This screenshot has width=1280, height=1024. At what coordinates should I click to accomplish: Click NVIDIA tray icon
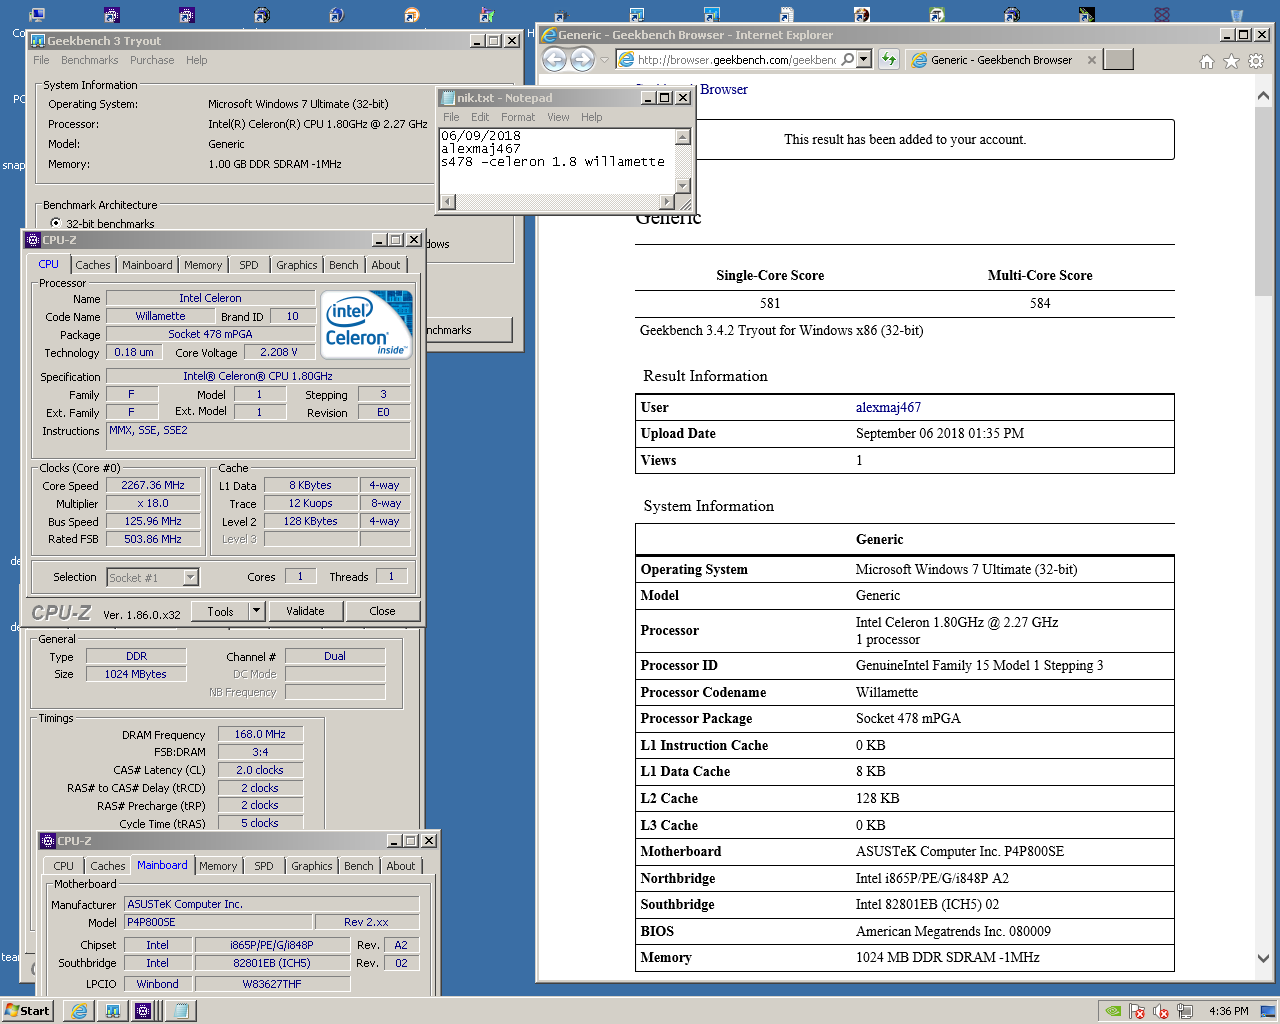coord(1113,1011)
